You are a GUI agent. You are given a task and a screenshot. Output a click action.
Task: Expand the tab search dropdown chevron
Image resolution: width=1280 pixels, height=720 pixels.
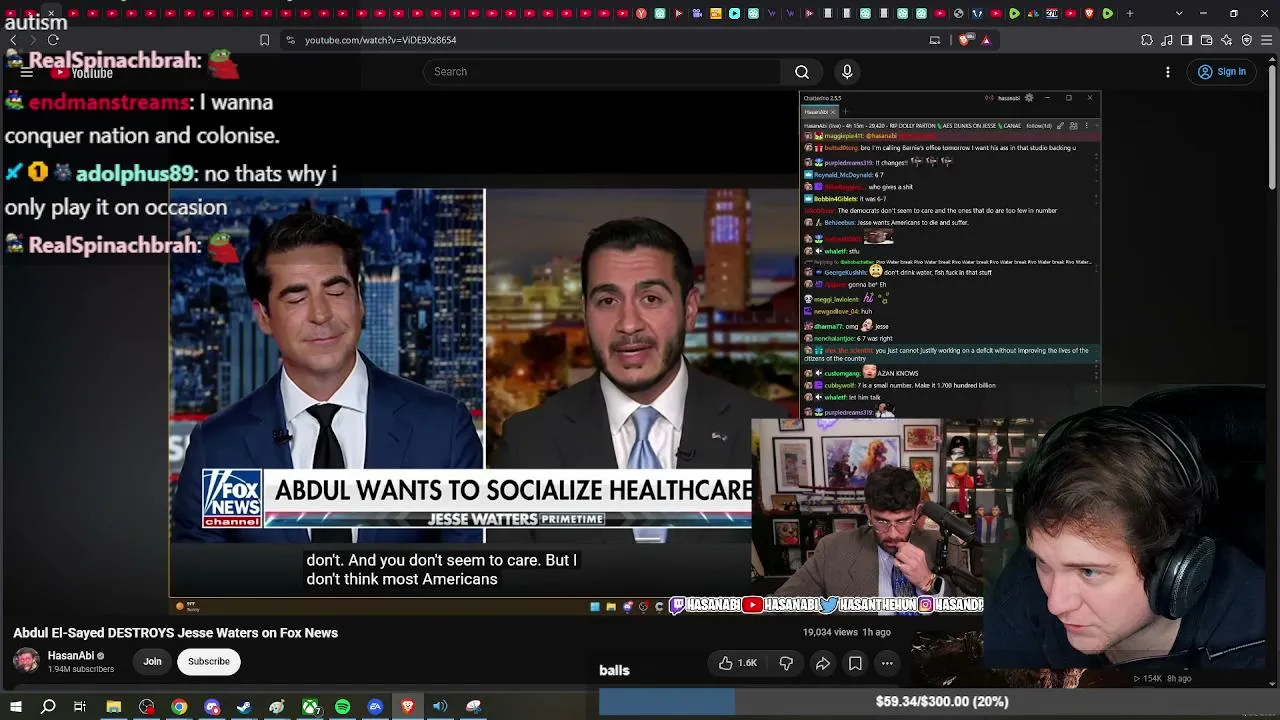tap(1179, 13)
